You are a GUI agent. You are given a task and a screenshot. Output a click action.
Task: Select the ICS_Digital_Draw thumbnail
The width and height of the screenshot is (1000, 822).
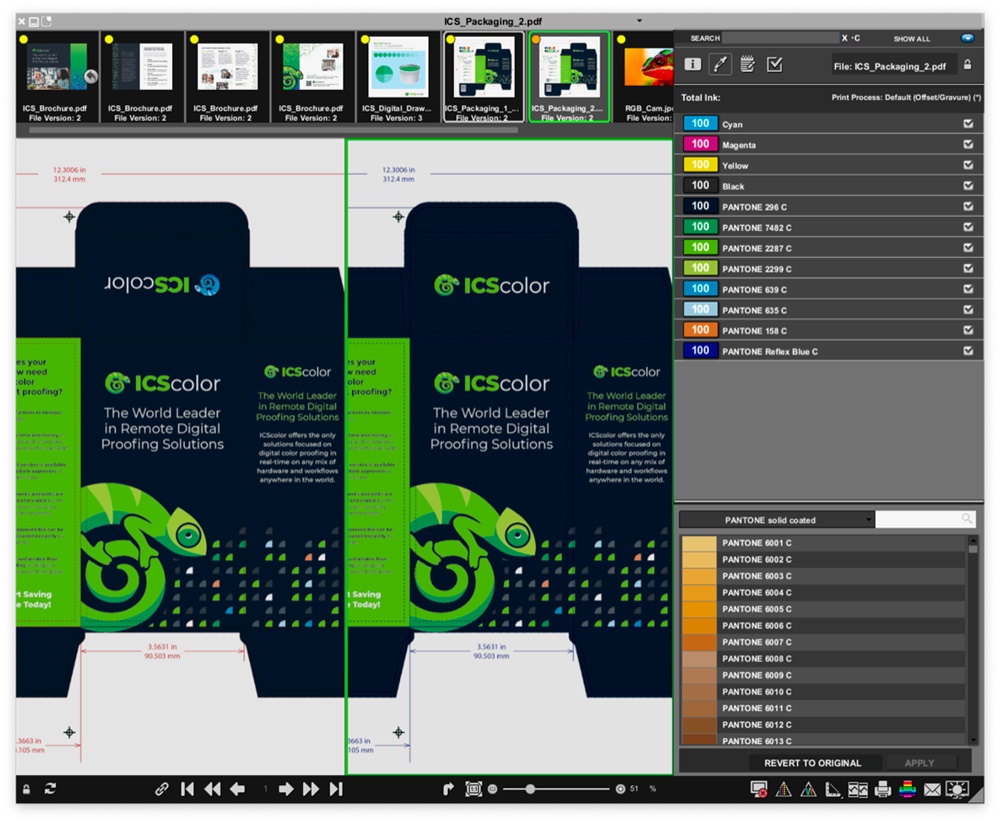pyautogui.click(x=398, y=77)
